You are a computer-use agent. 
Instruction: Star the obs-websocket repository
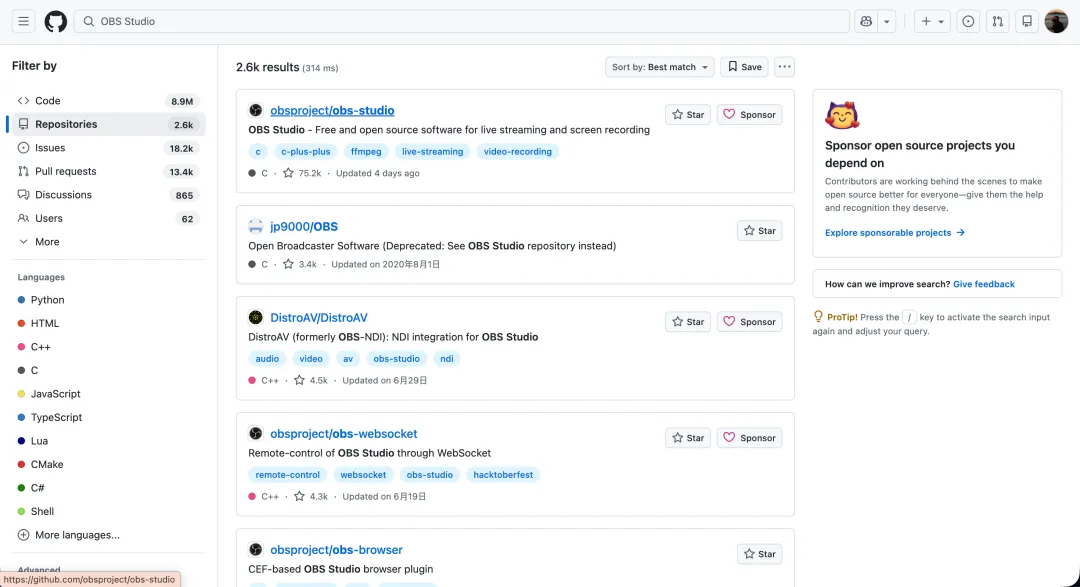687,437
